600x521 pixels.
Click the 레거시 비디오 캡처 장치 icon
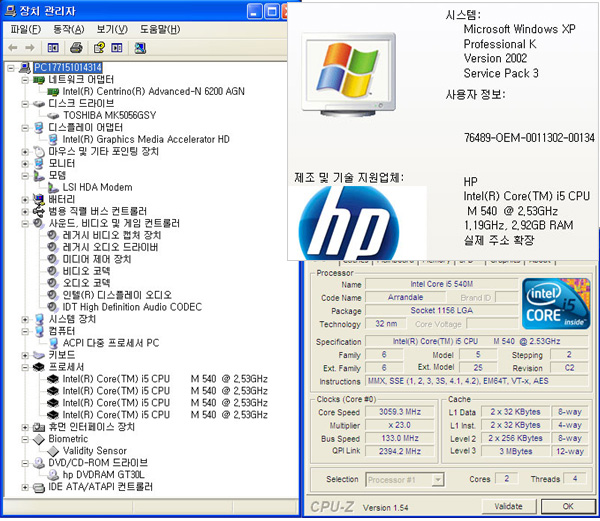pyautogui.click(x=52, y=235)
